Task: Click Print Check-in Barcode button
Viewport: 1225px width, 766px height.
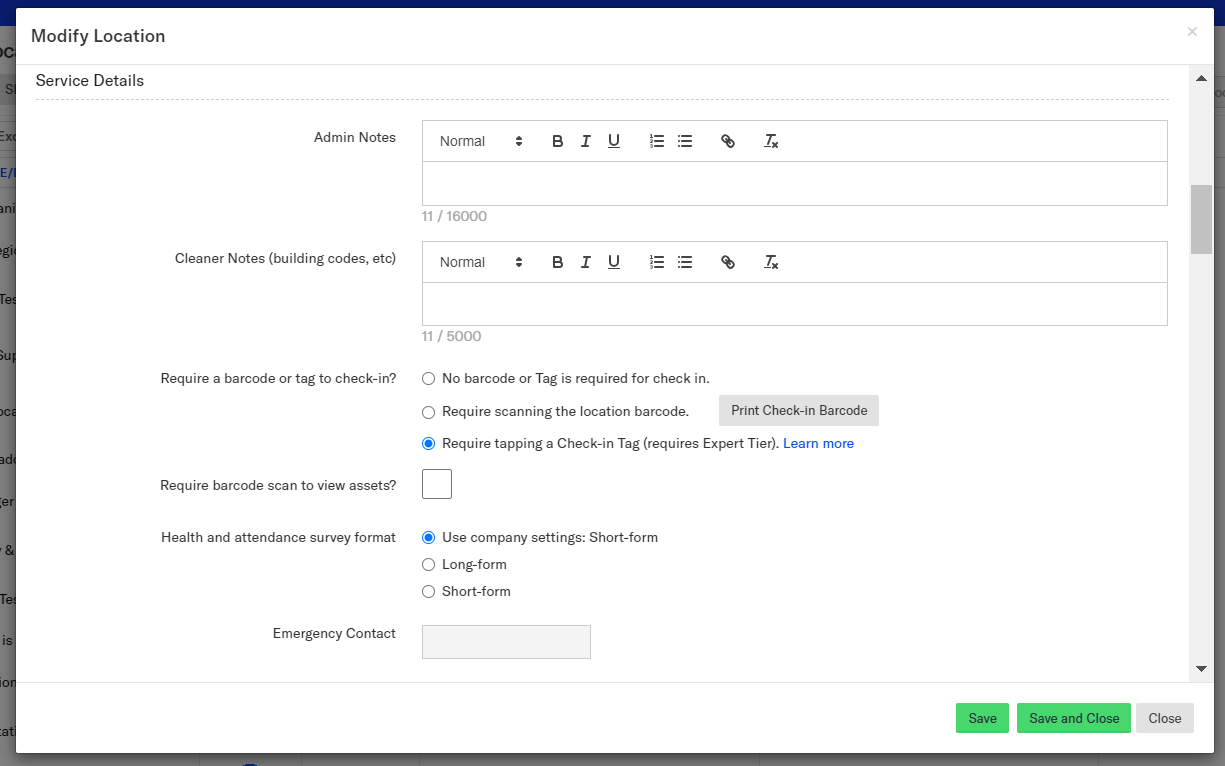Action: 799,411
